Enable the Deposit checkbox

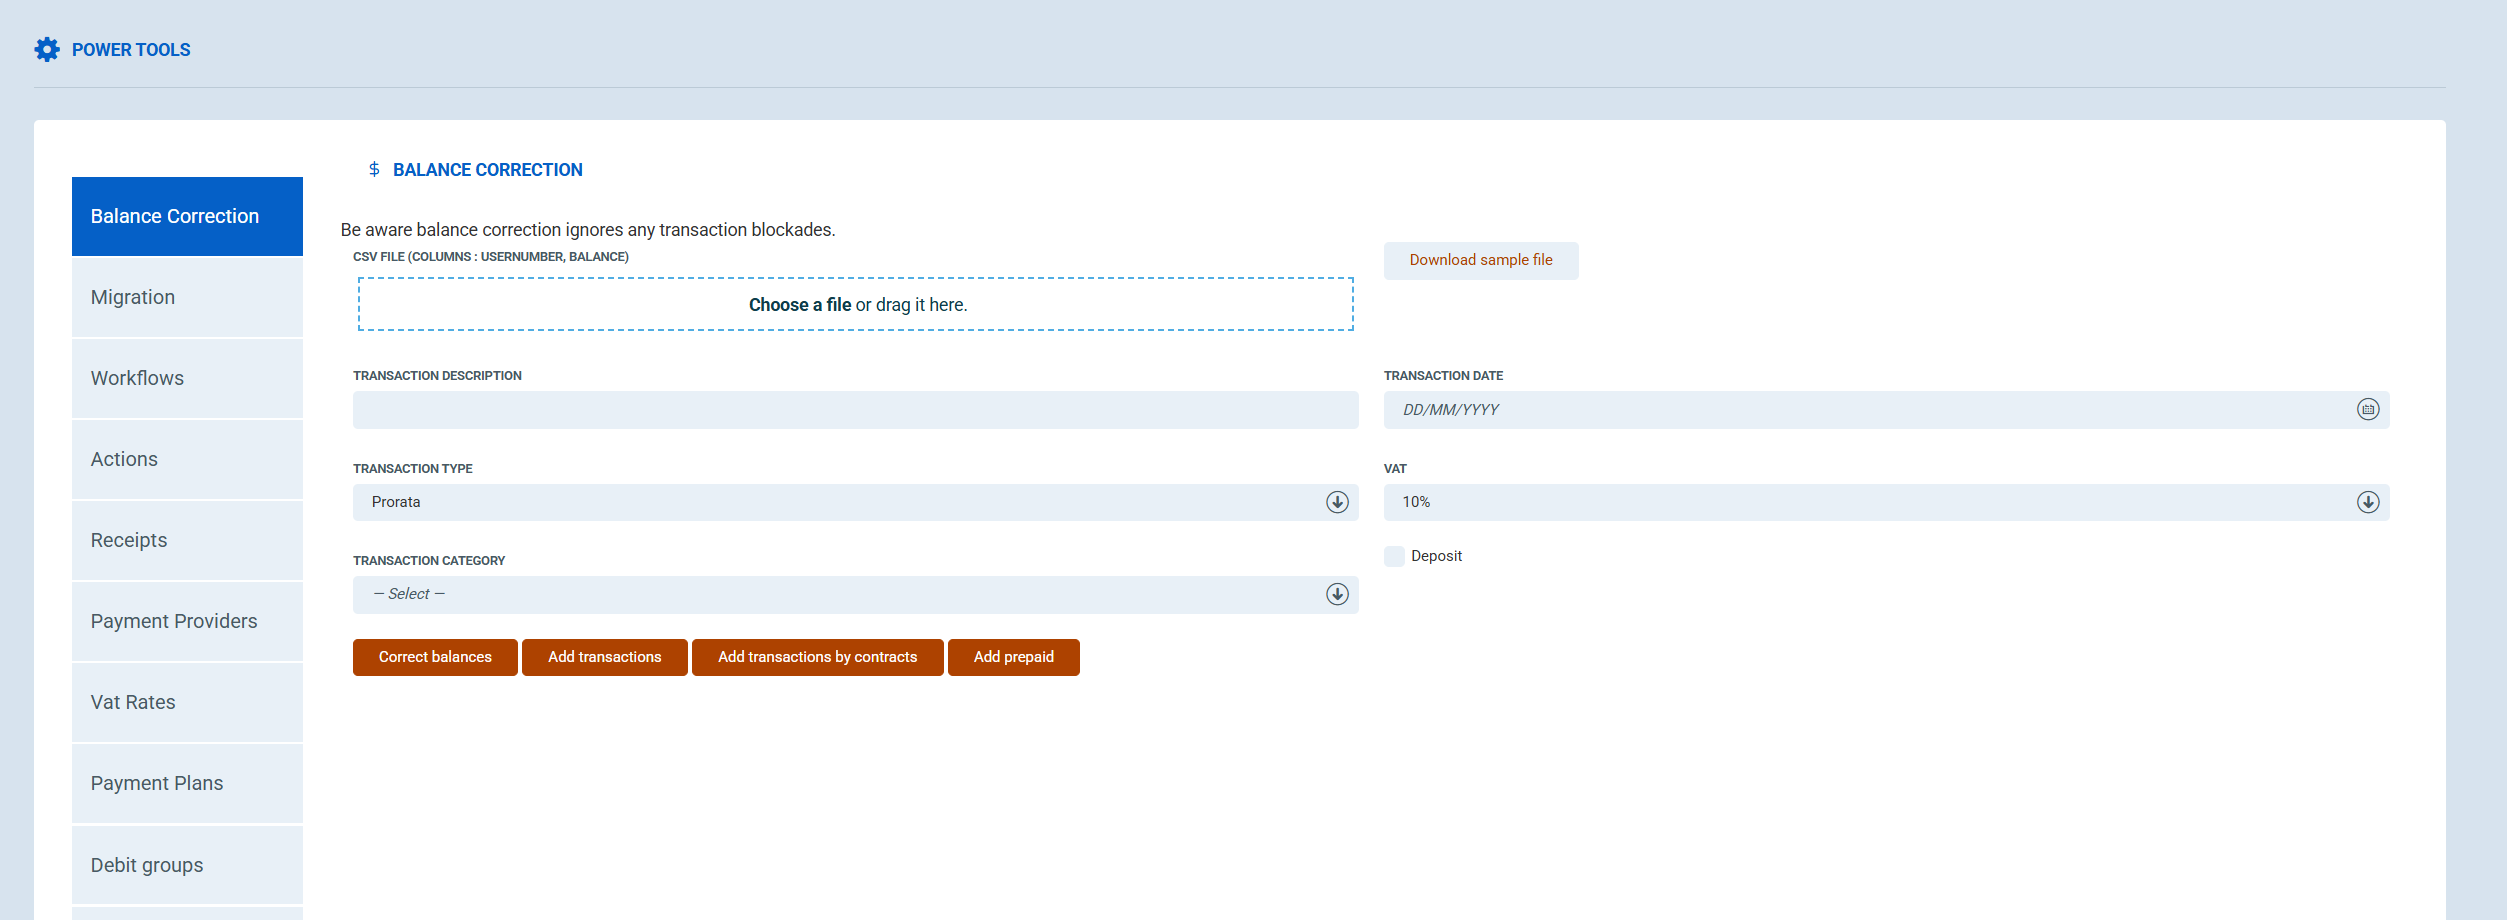[x=1394, y=557]
